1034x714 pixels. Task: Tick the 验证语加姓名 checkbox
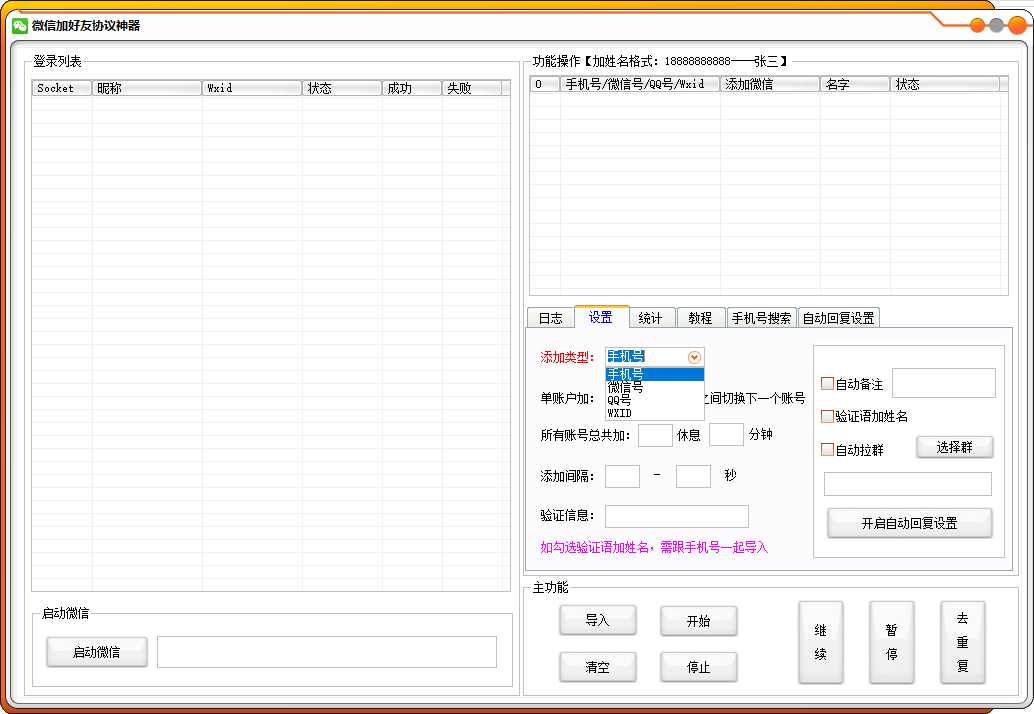(827, 416)
